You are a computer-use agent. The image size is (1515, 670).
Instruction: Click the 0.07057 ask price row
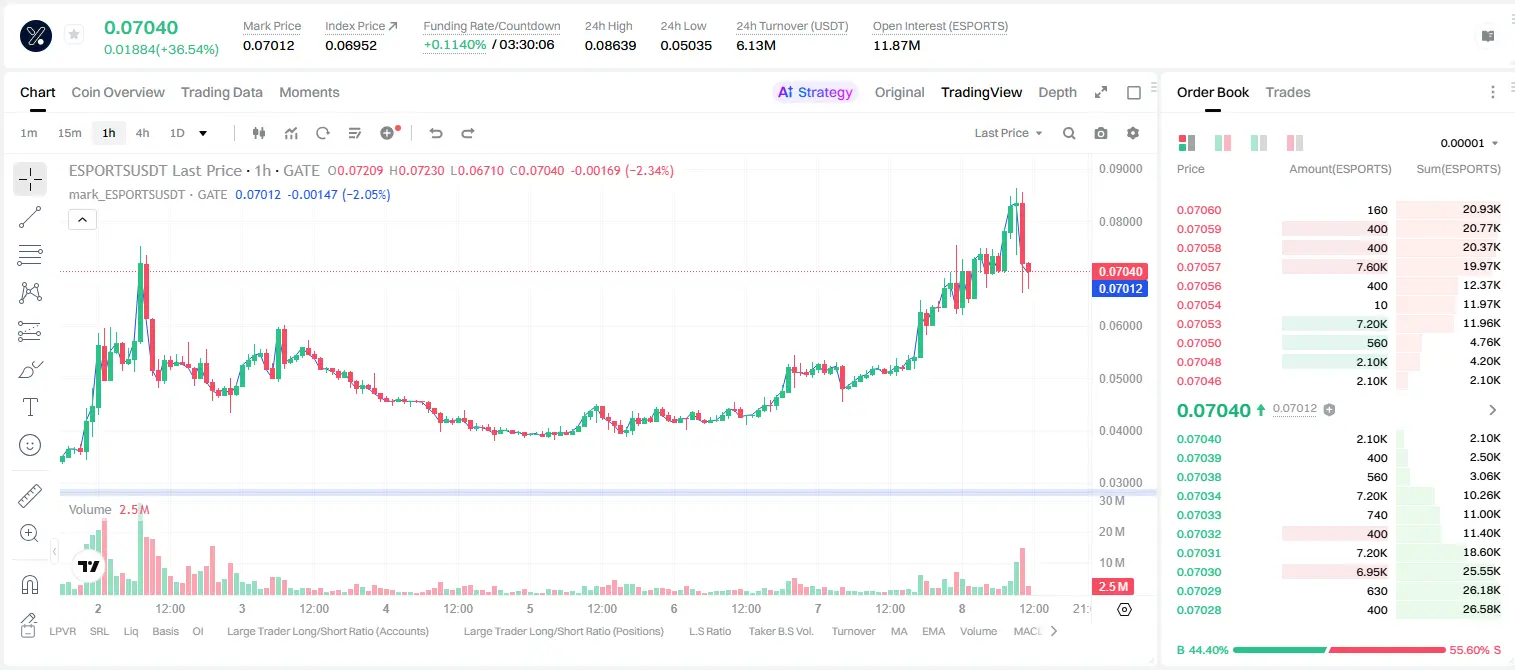pyautogui.click(x=1338, y=267)
